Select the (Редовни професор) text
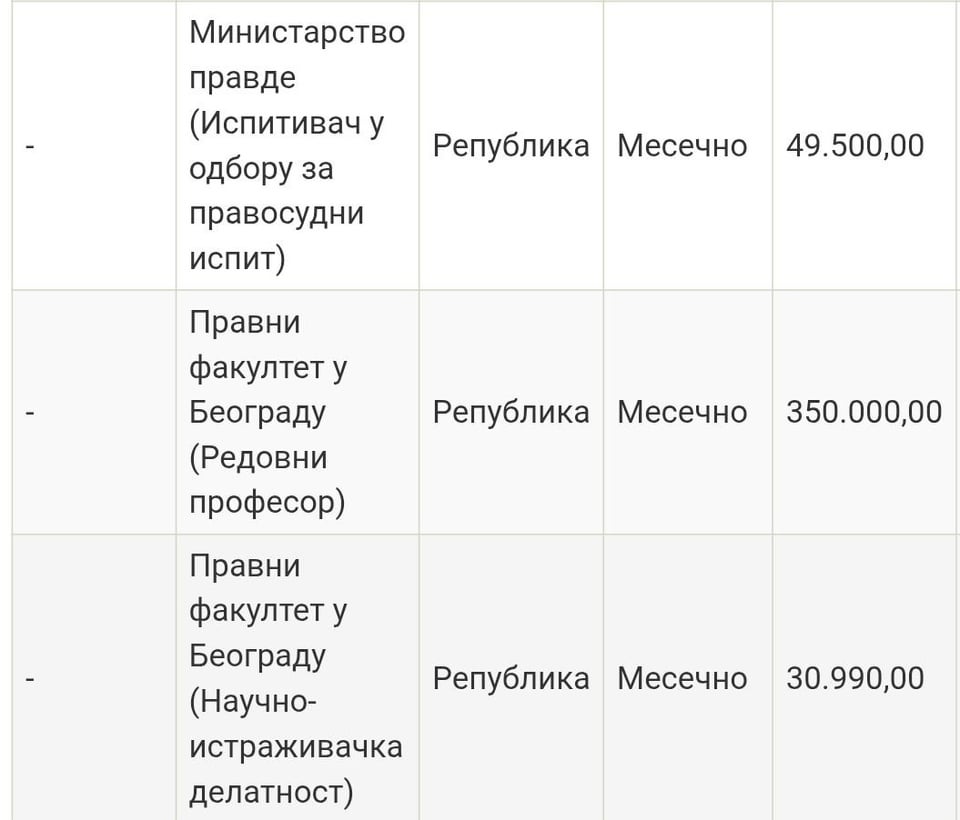Screen dimensions: 960x820 pos(266,480)
